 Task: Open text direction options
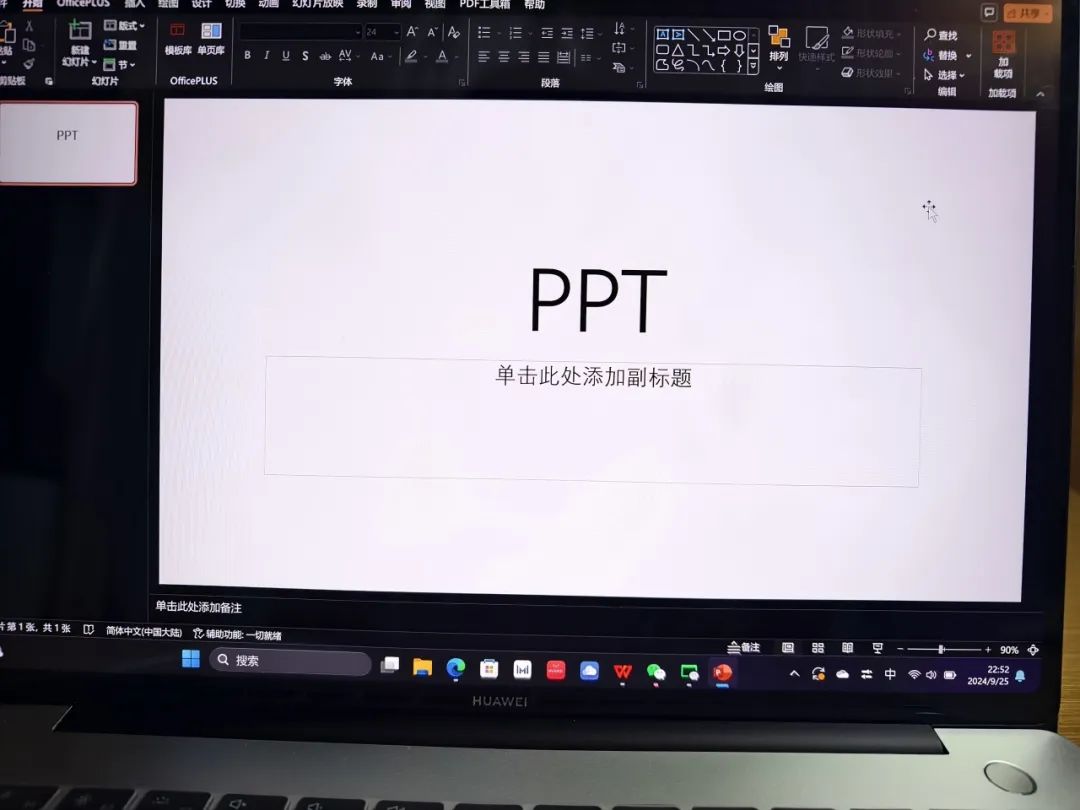coord(619,28)
